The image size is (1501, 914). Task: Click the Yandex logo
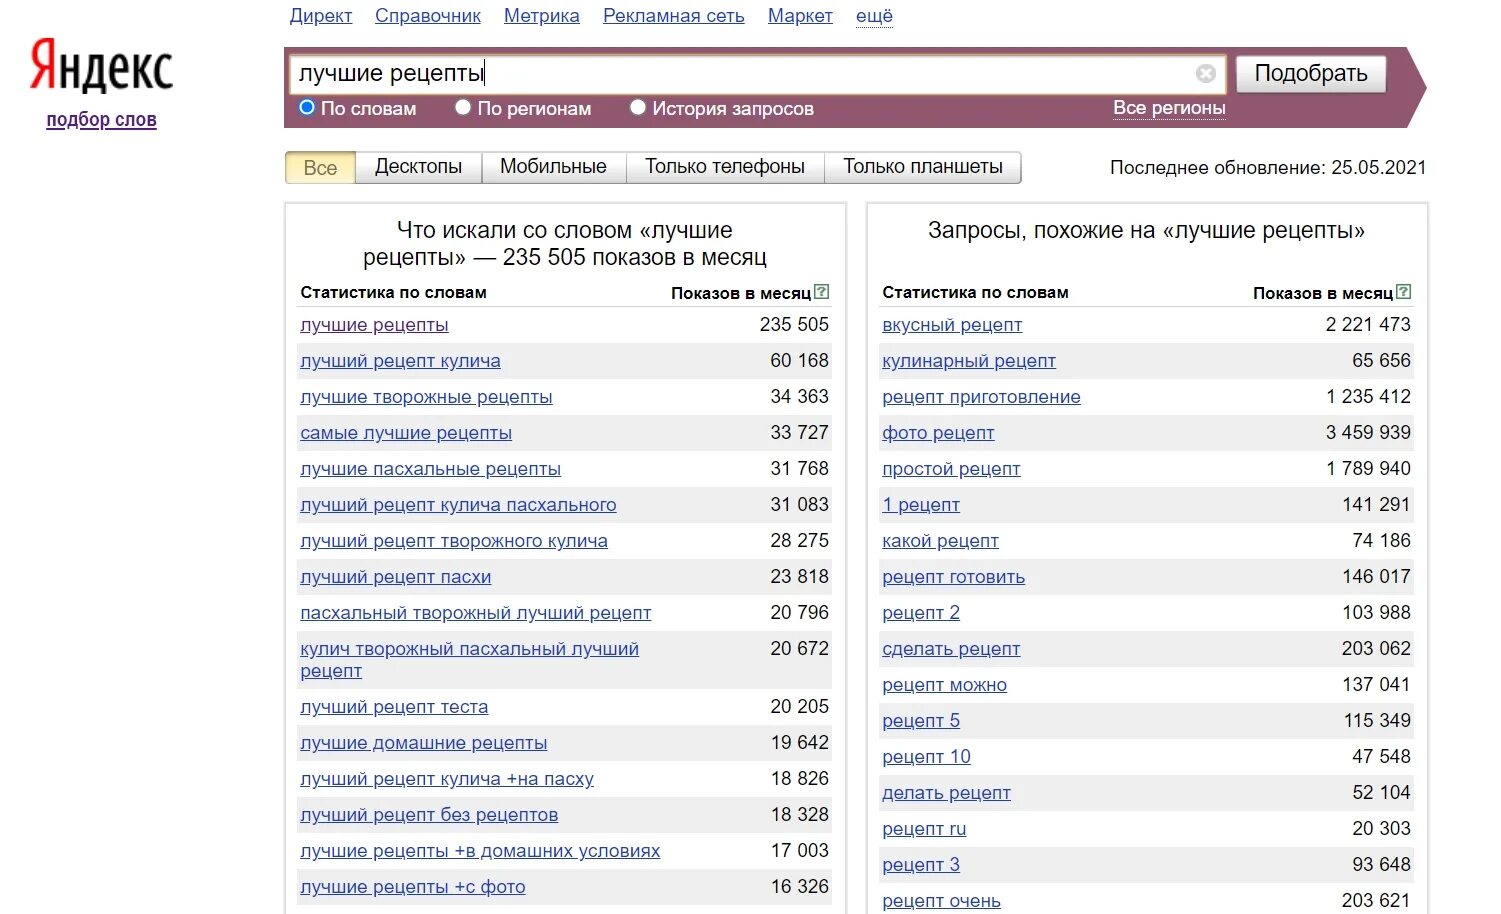pos(101,66)
